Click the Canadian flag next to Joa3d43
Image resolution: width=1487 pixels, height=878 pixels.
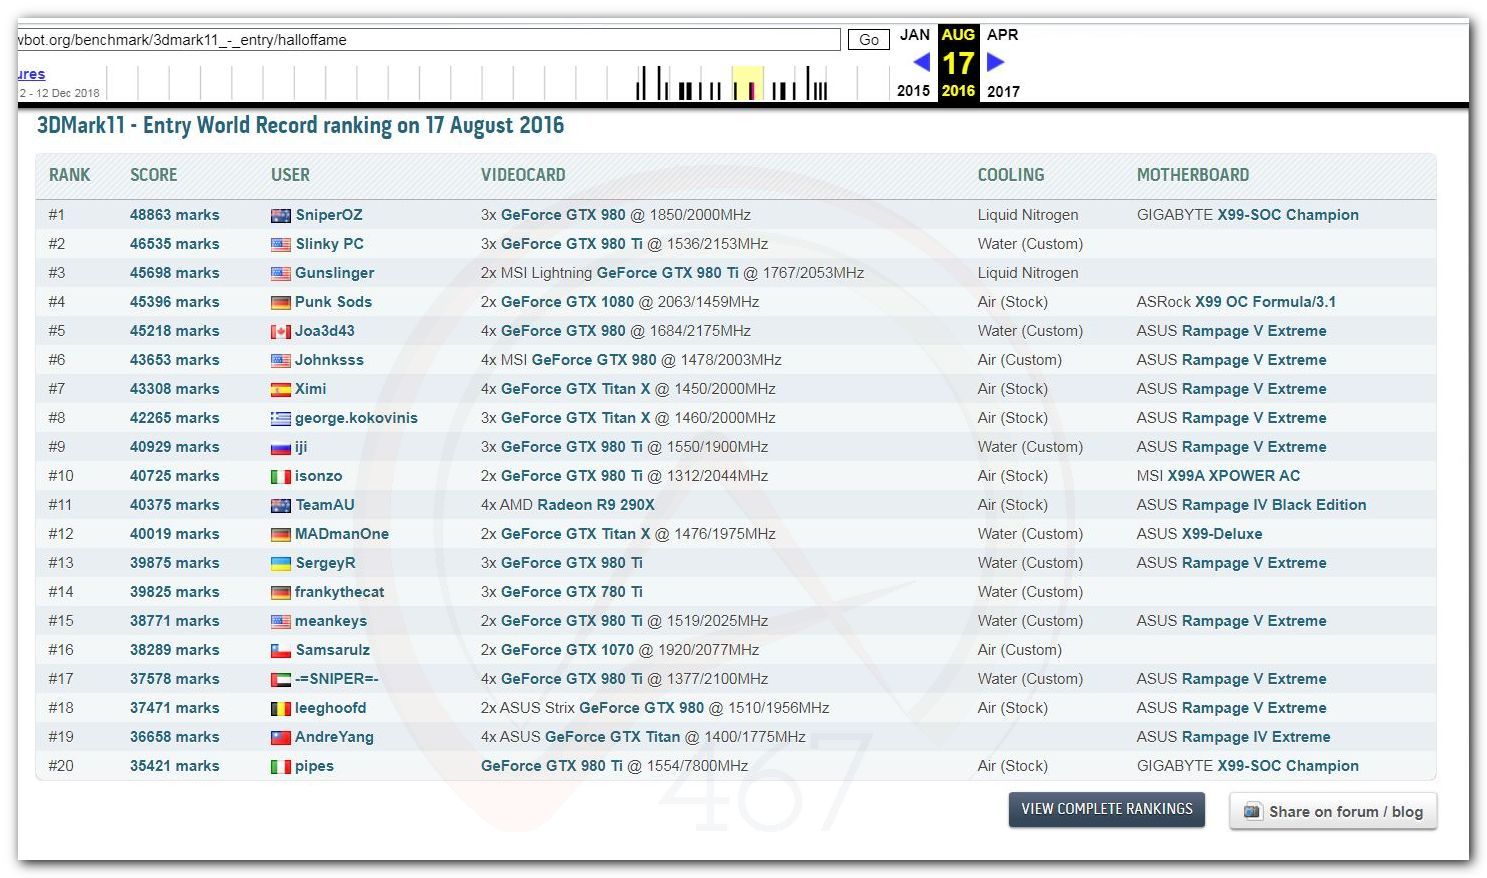tap(280, 332)
